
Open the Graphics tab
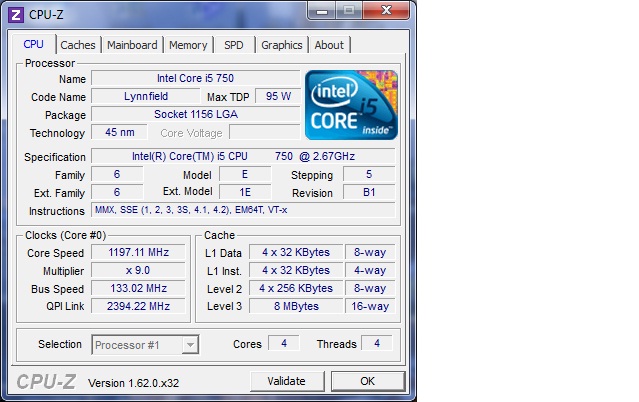(x=282, y=45)
